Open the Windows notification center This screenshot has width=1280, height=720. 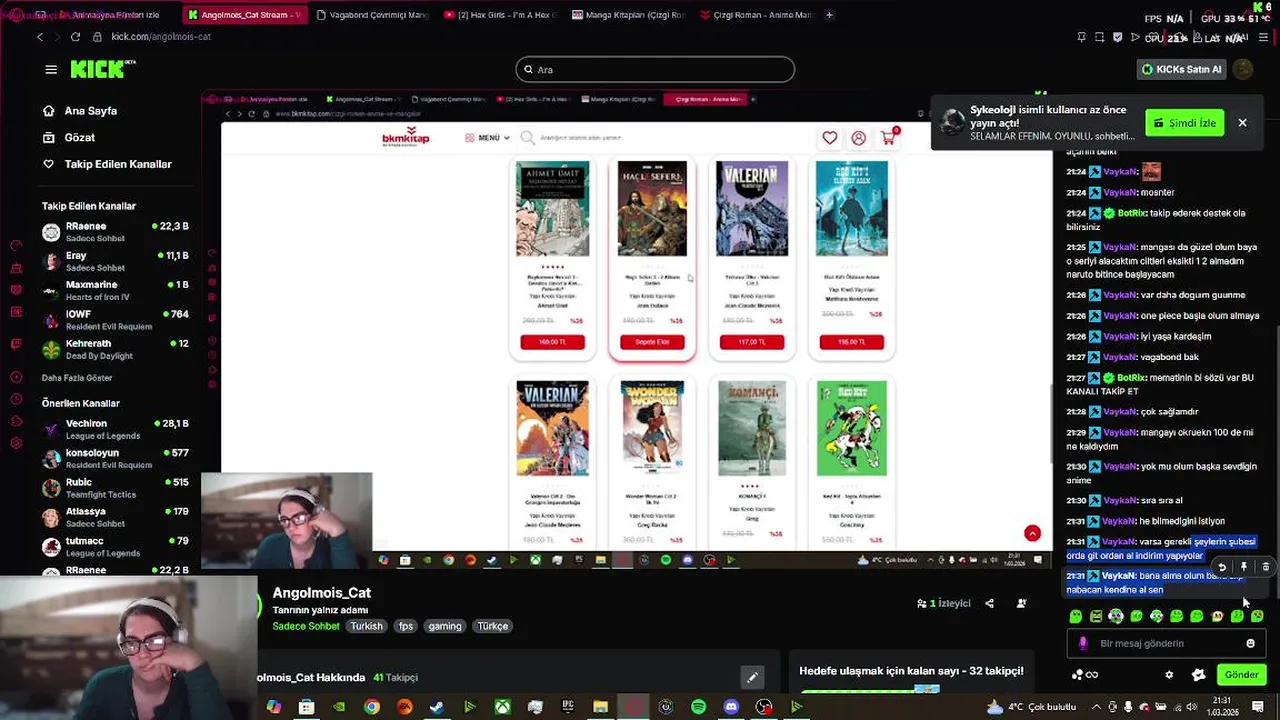click(1258, 707)
